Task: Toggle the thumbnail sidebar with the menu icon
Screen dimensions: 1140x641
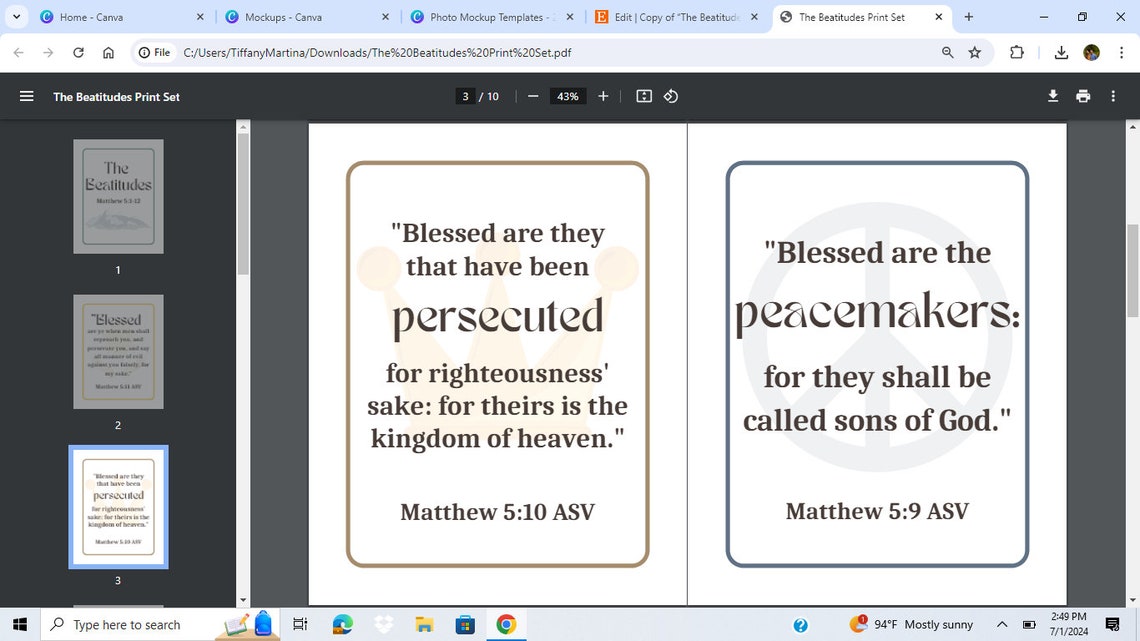Action: pos(26,96)
